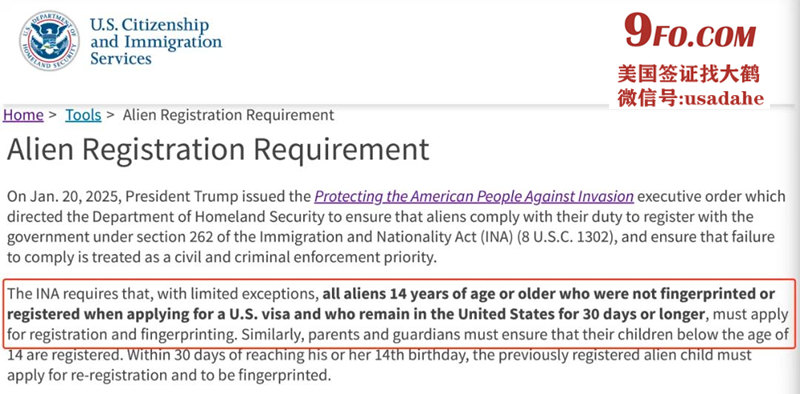This screenshot has height=394, width=800.
Task: Open the Tools breadcrumb link
Action: click(x=83, y=115)
